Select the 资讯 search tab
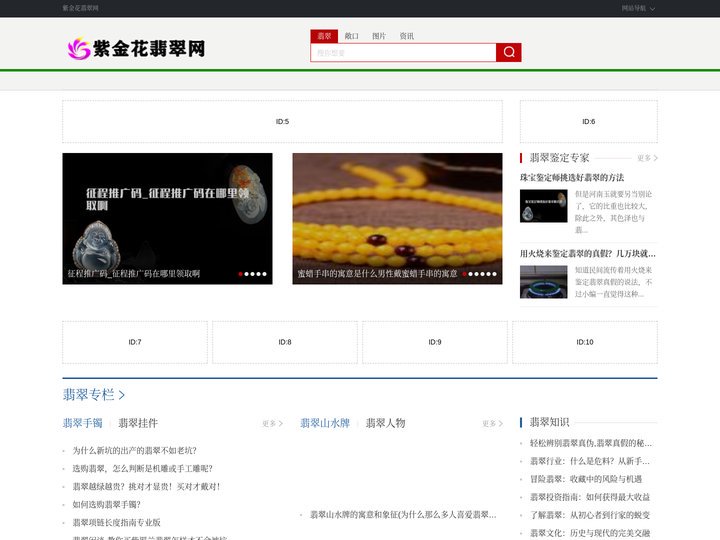Viewport: 720px width, 540px height. 406,36
